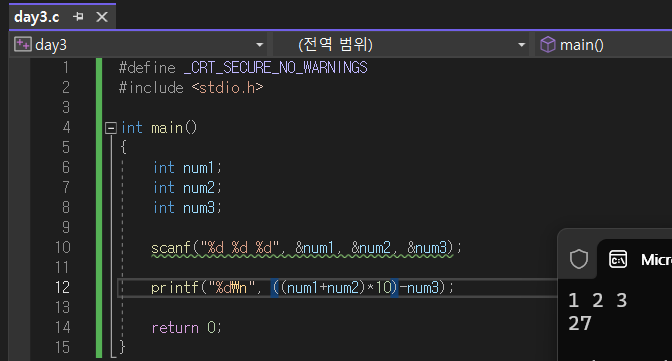672x361 pixels.
Task: Collapse the int main() code block
Action: click(111, 128)
